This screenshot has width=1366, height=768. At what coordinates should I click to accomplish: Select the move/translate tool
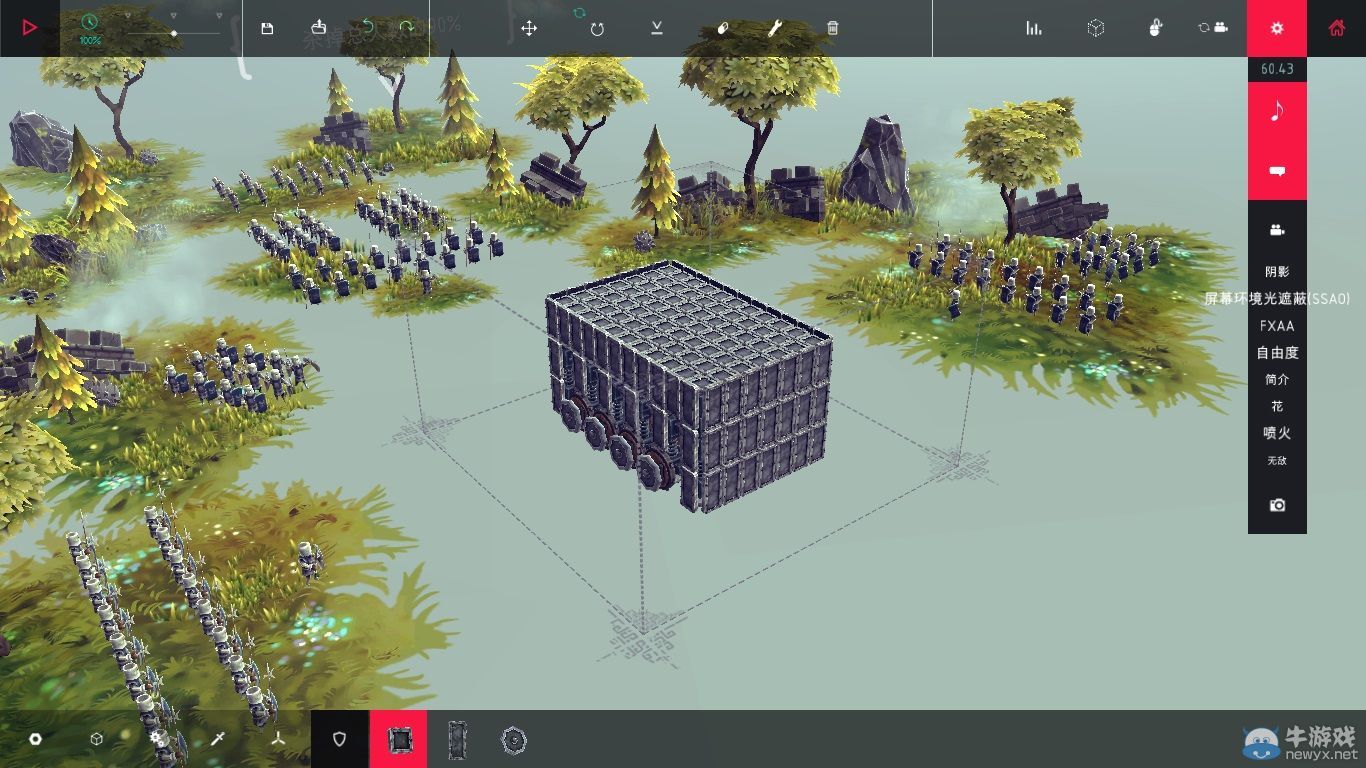(x=529, y=28)
